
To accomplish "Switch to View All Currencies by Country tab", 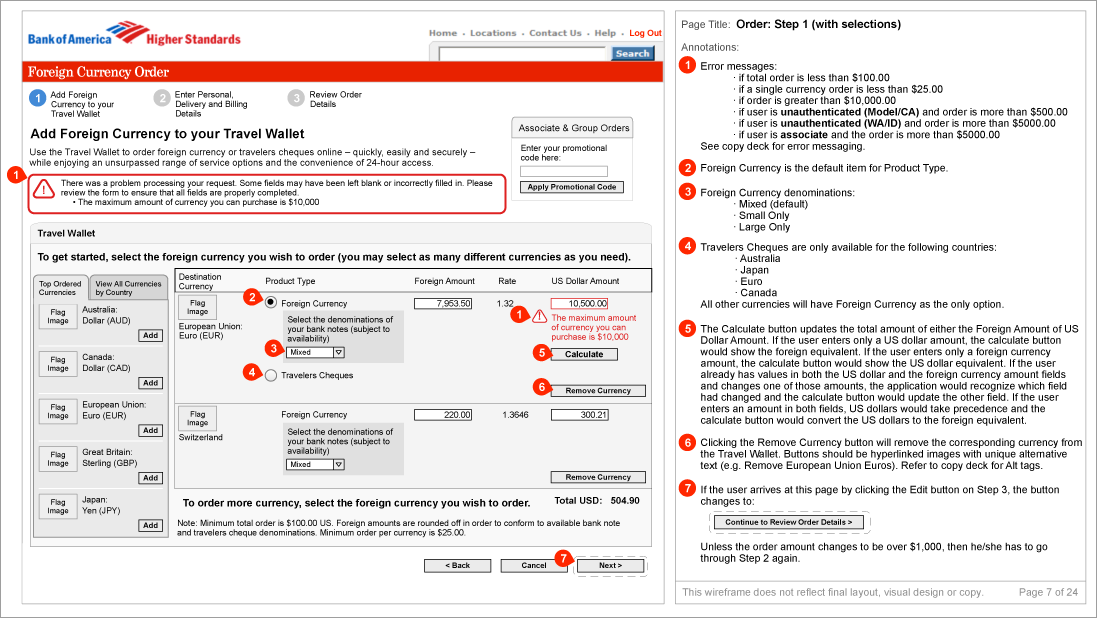I will (128, 288).
